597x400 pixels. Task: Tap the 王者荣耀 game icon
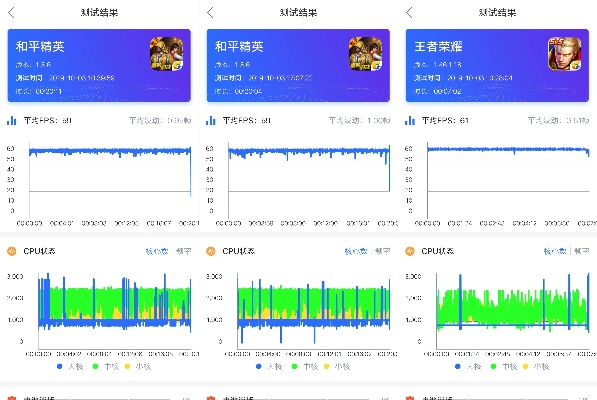tap(564, 54)
